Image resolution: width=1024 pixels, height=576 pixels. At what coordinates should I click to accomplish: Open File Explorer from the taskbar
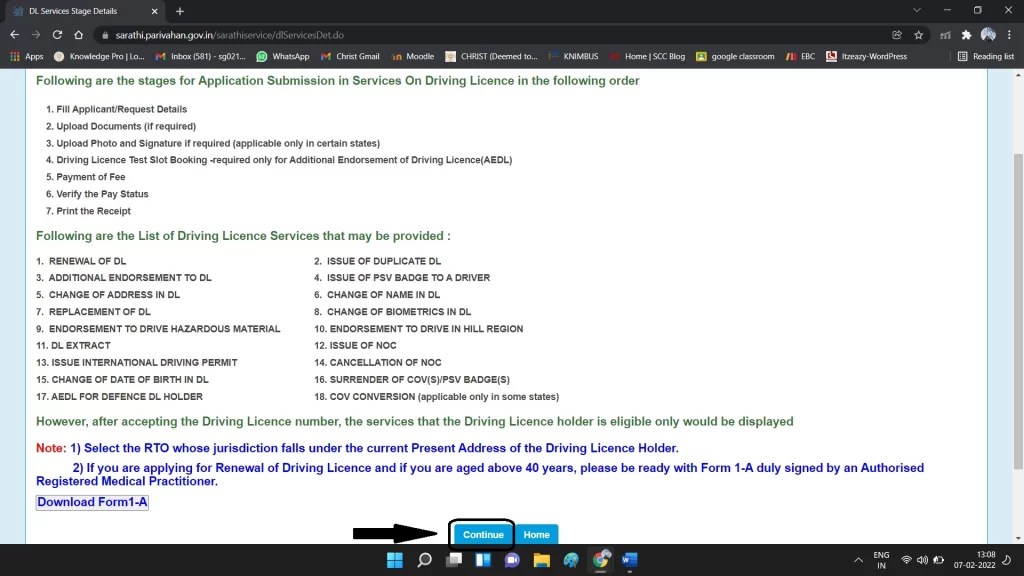542,560
